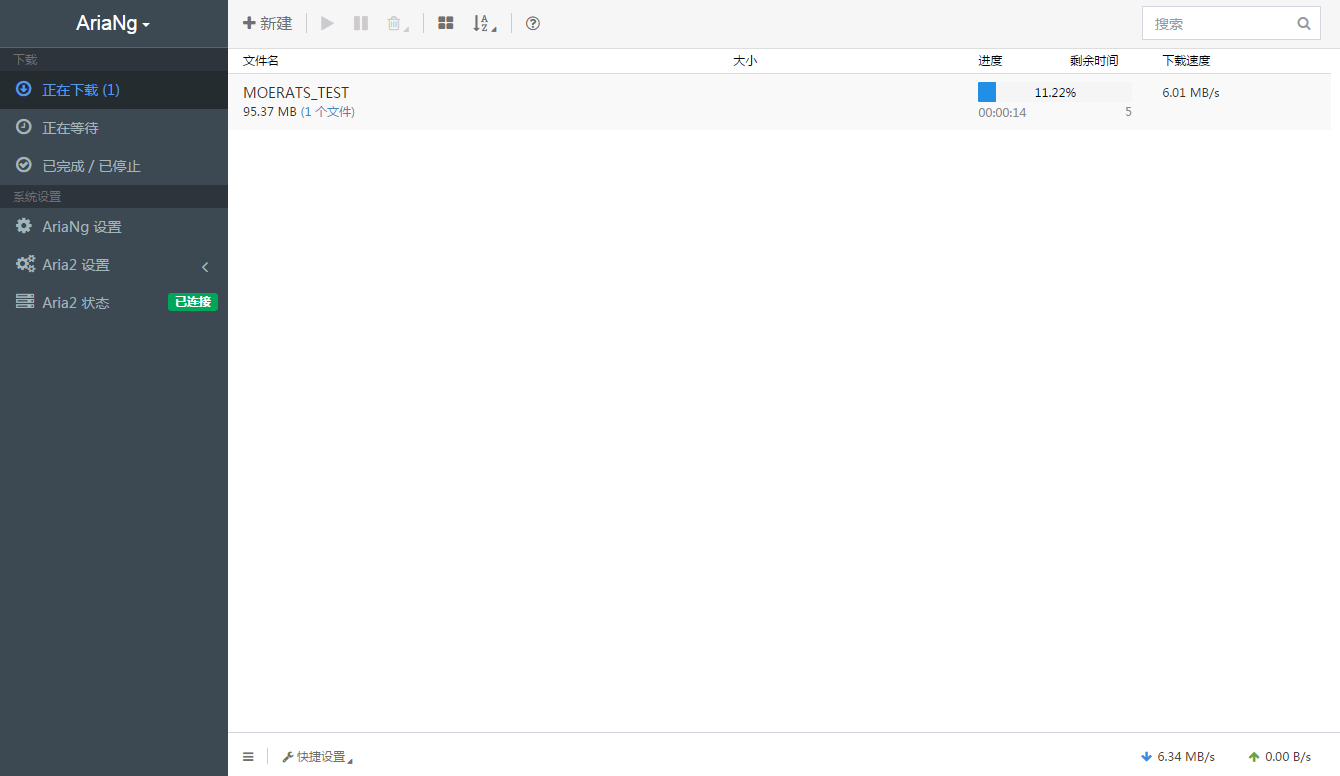Click the 1 个文件 link

coord(328,112)
